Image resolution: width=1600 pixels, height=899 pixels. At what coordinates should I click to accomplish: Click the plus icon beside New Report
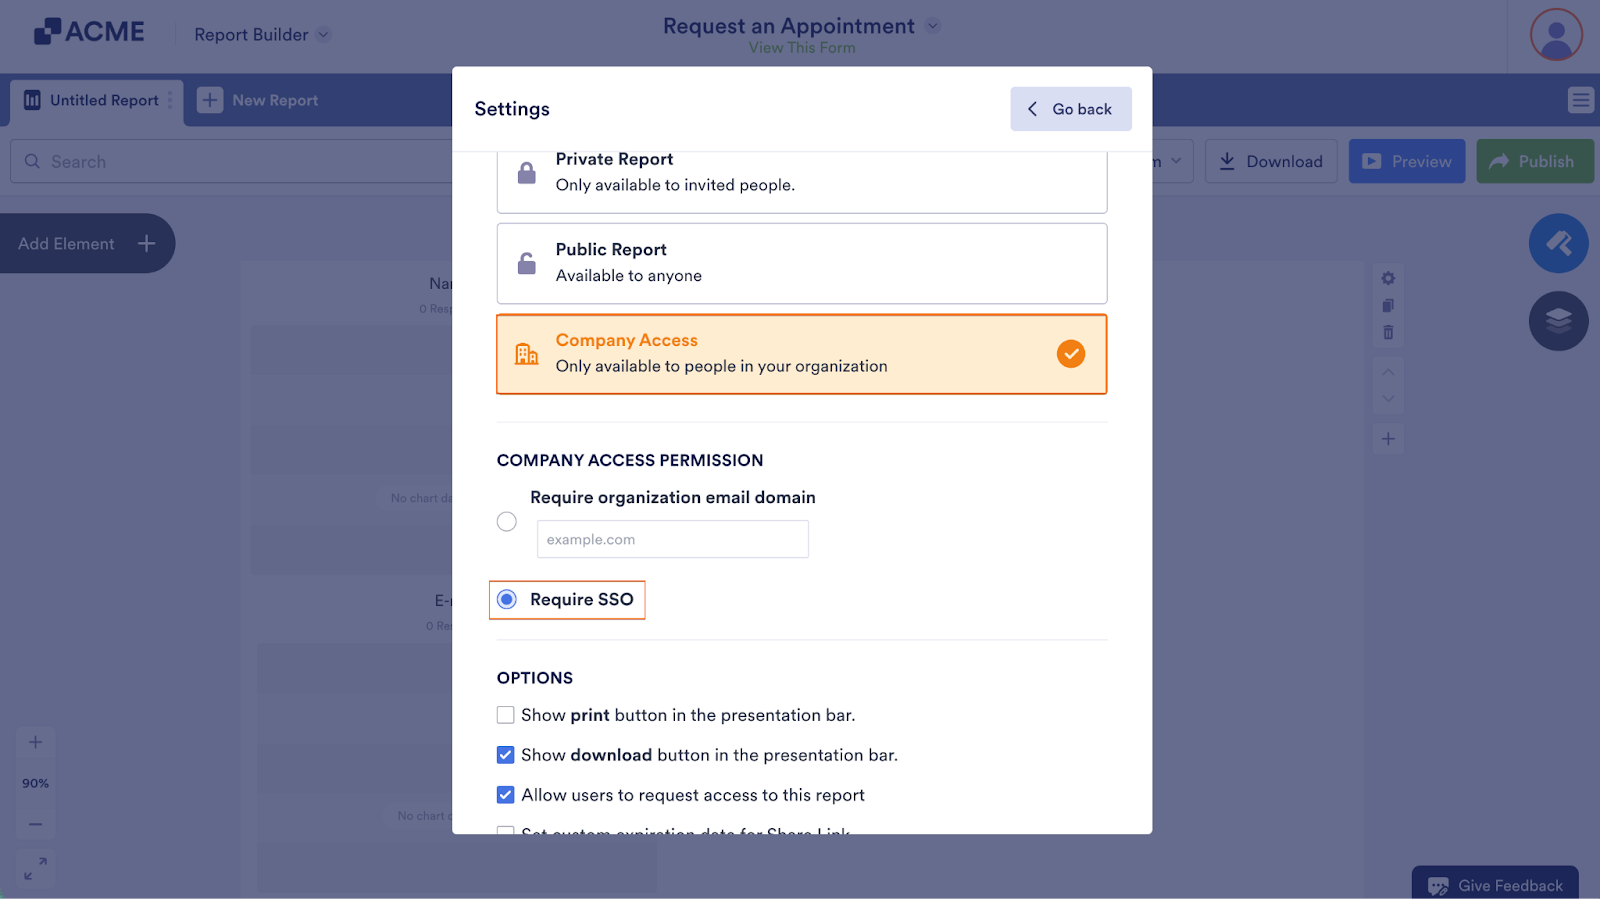point(210,100)
